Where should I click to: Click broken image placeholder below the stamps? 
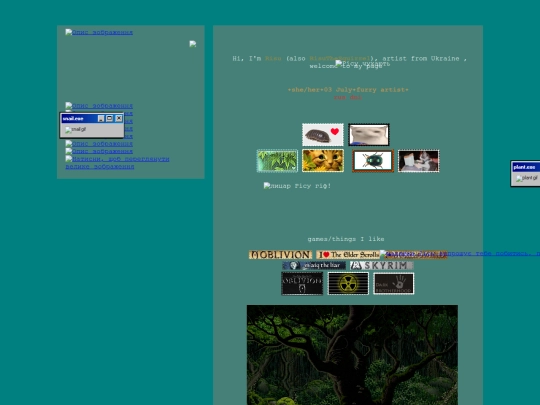297,186
